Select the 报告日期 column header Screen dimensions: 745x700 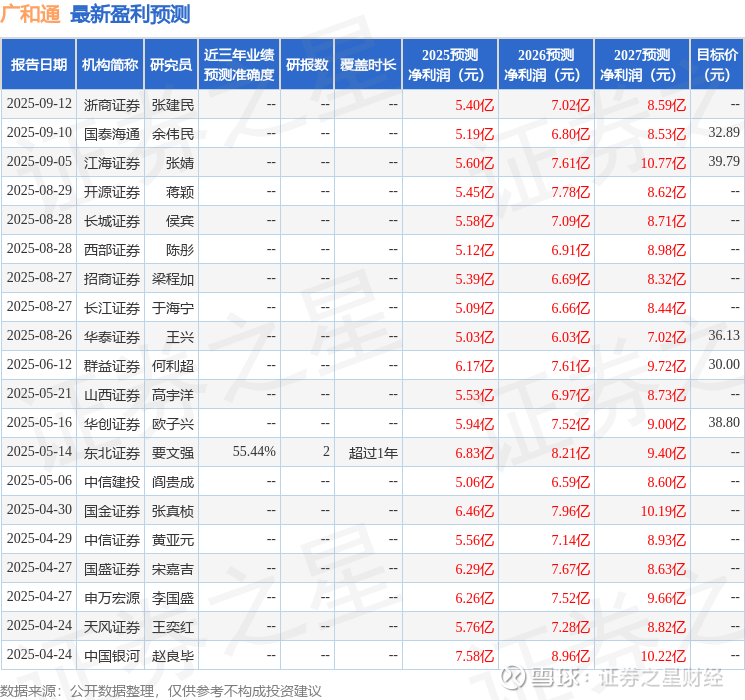[39, 65]
